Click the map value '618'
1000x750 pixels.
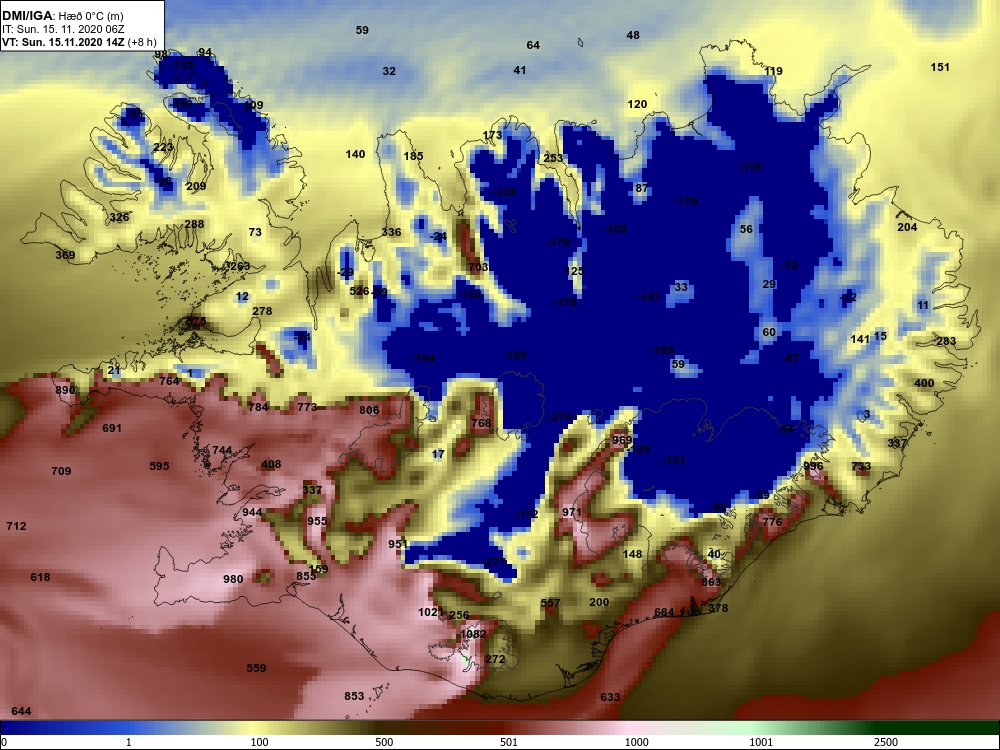[40, 577]
